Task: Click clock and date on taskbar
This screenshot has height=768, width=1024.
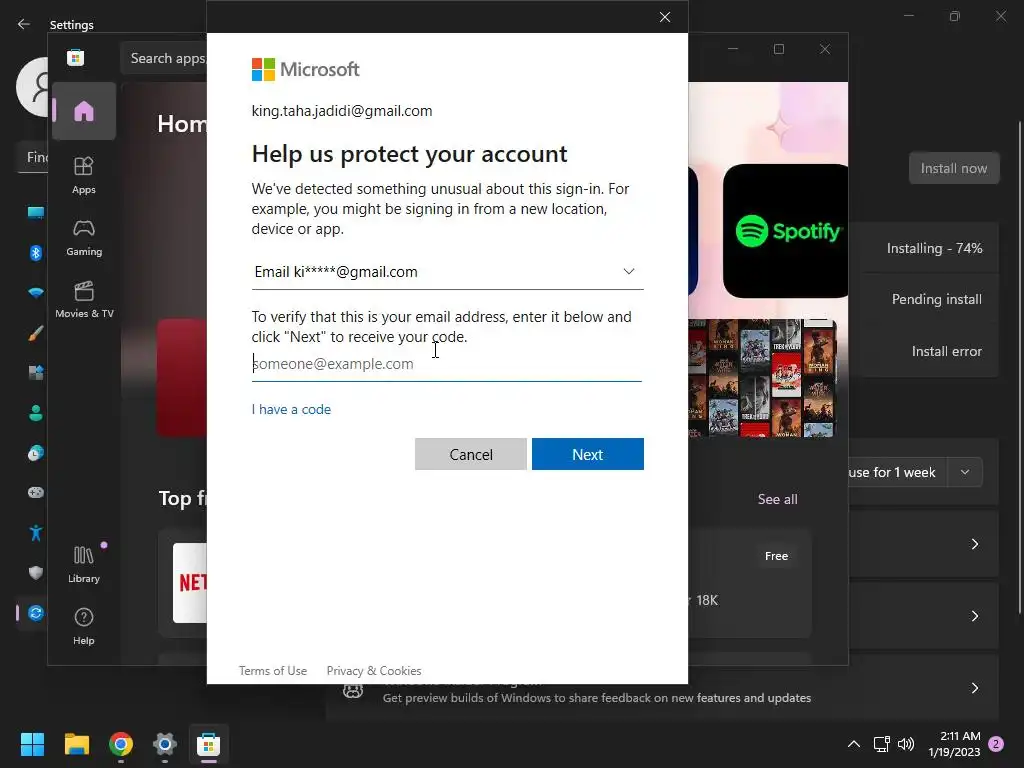Action: [x=954, y=744]
